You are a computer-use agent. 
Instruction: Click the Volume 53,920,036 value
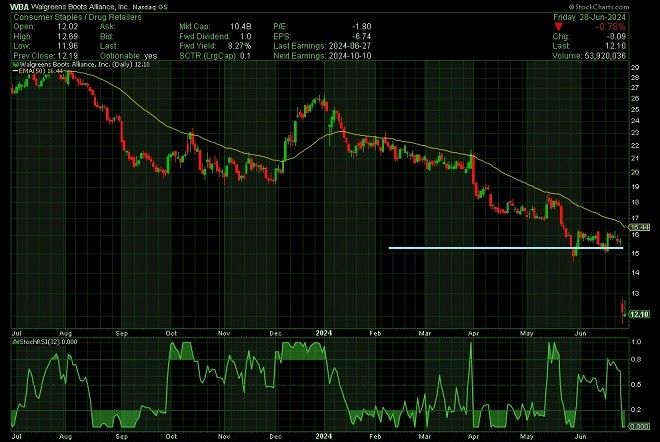pyautogui.click(x=605, y=56)
